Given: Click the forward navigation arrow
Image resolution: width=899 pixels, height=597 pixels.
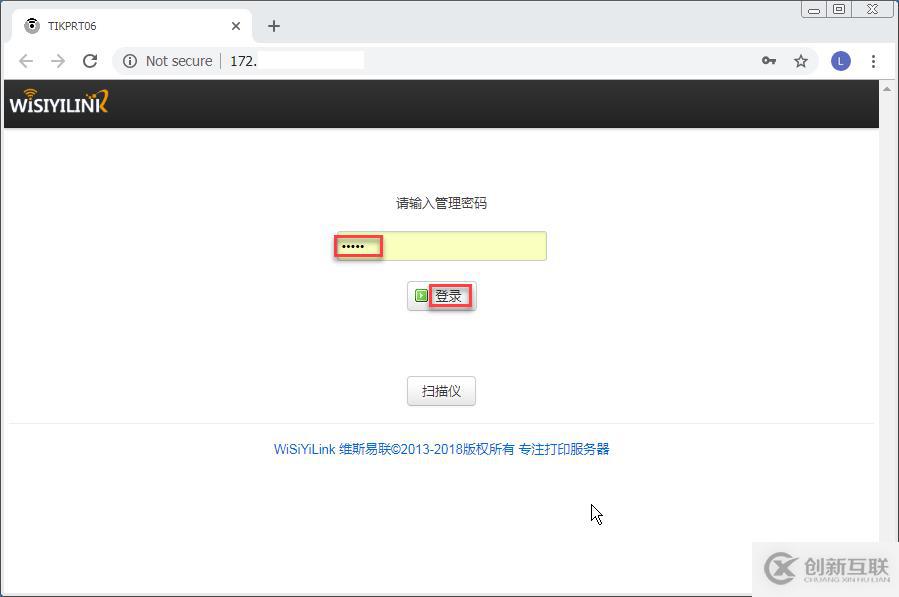Looking at the screenshot, I should pyautogui.click(x=58, y=60).
